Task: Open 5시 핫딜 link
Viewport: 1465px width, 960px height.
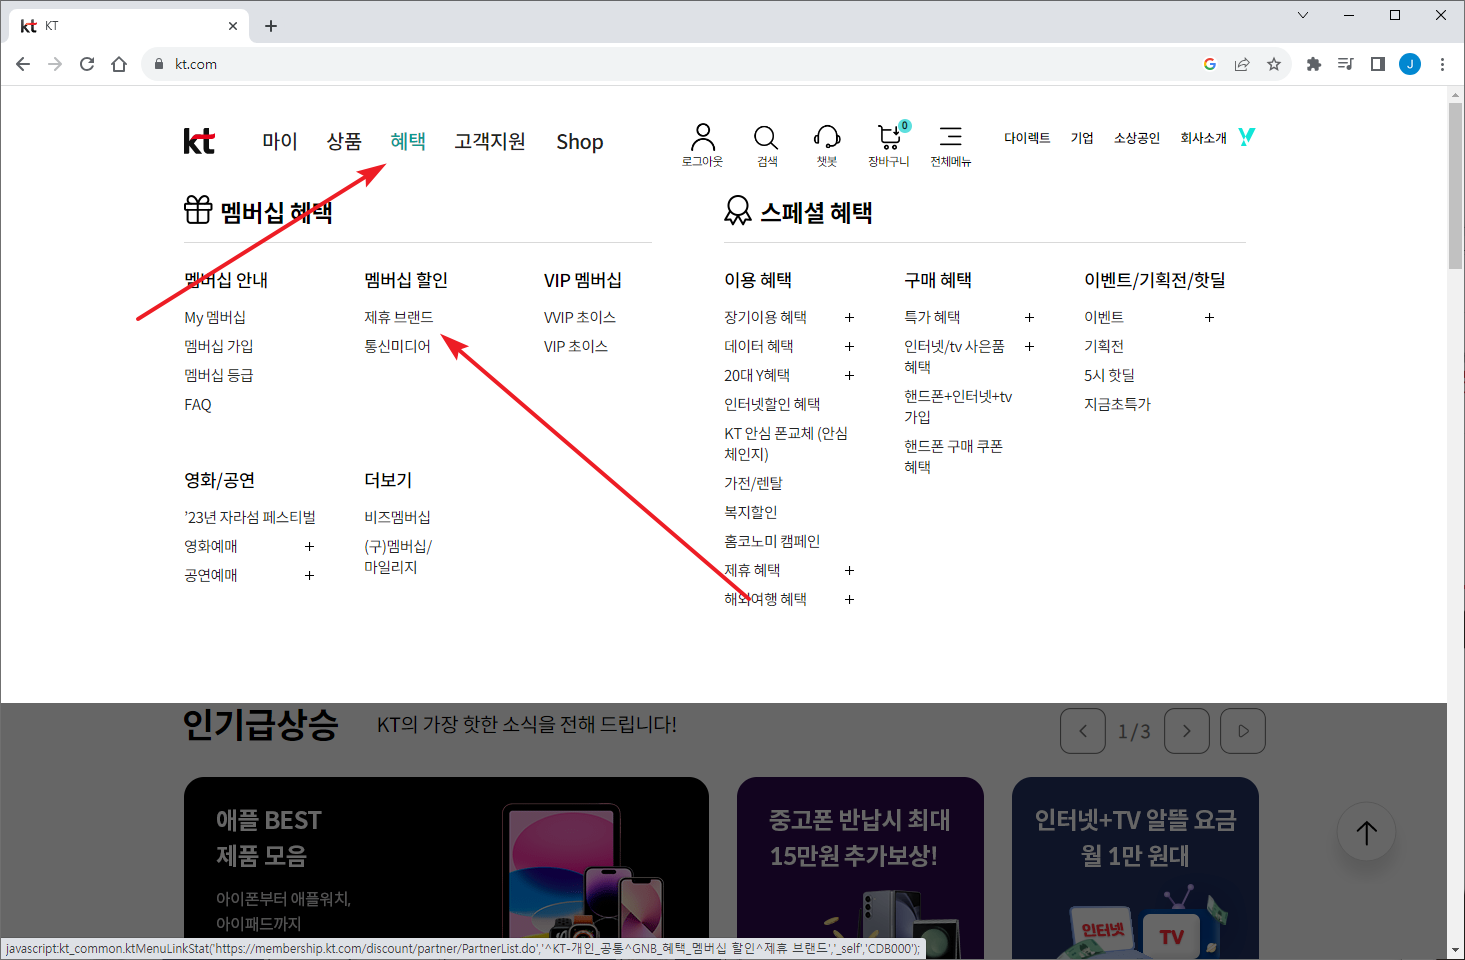Action: [x=1109, y=375]
